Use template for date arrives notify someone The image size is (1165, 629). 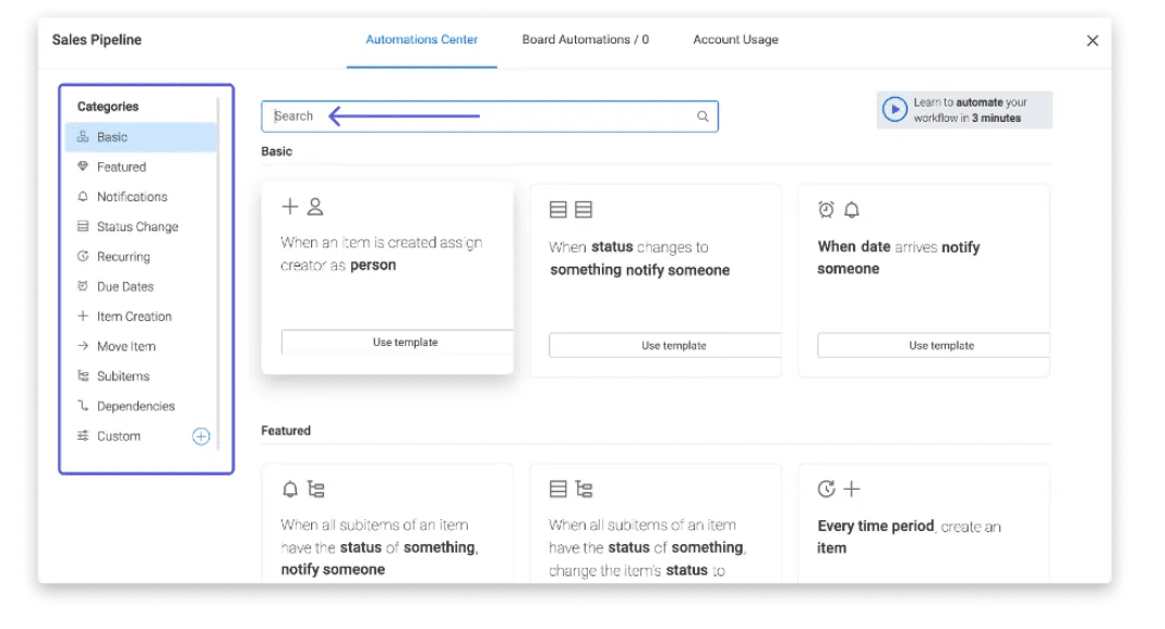click(x=933, y=345)
